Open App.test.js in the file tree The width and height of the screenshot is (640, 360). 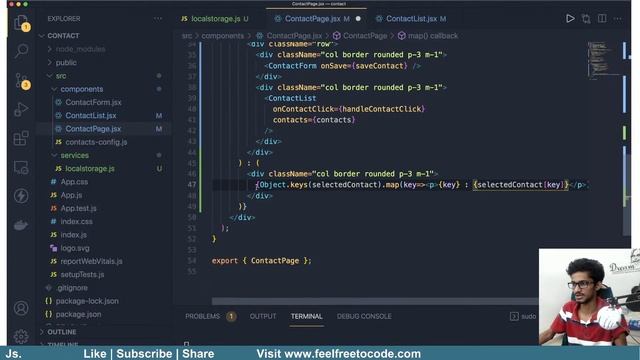pos(79,208)
